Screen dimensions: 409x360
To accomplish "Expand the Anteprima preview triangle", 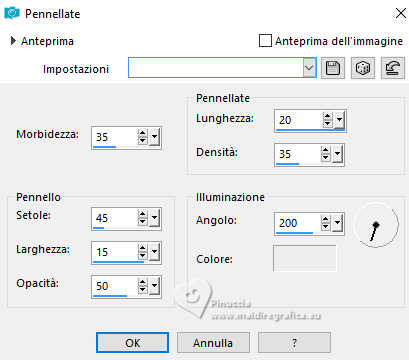I will click(13, 41).
